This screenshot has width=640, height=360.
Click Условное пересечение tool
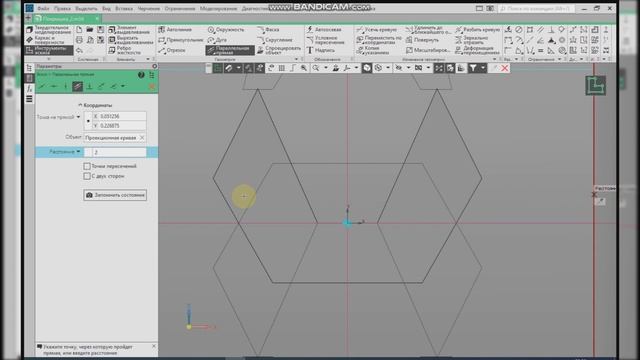325,40
